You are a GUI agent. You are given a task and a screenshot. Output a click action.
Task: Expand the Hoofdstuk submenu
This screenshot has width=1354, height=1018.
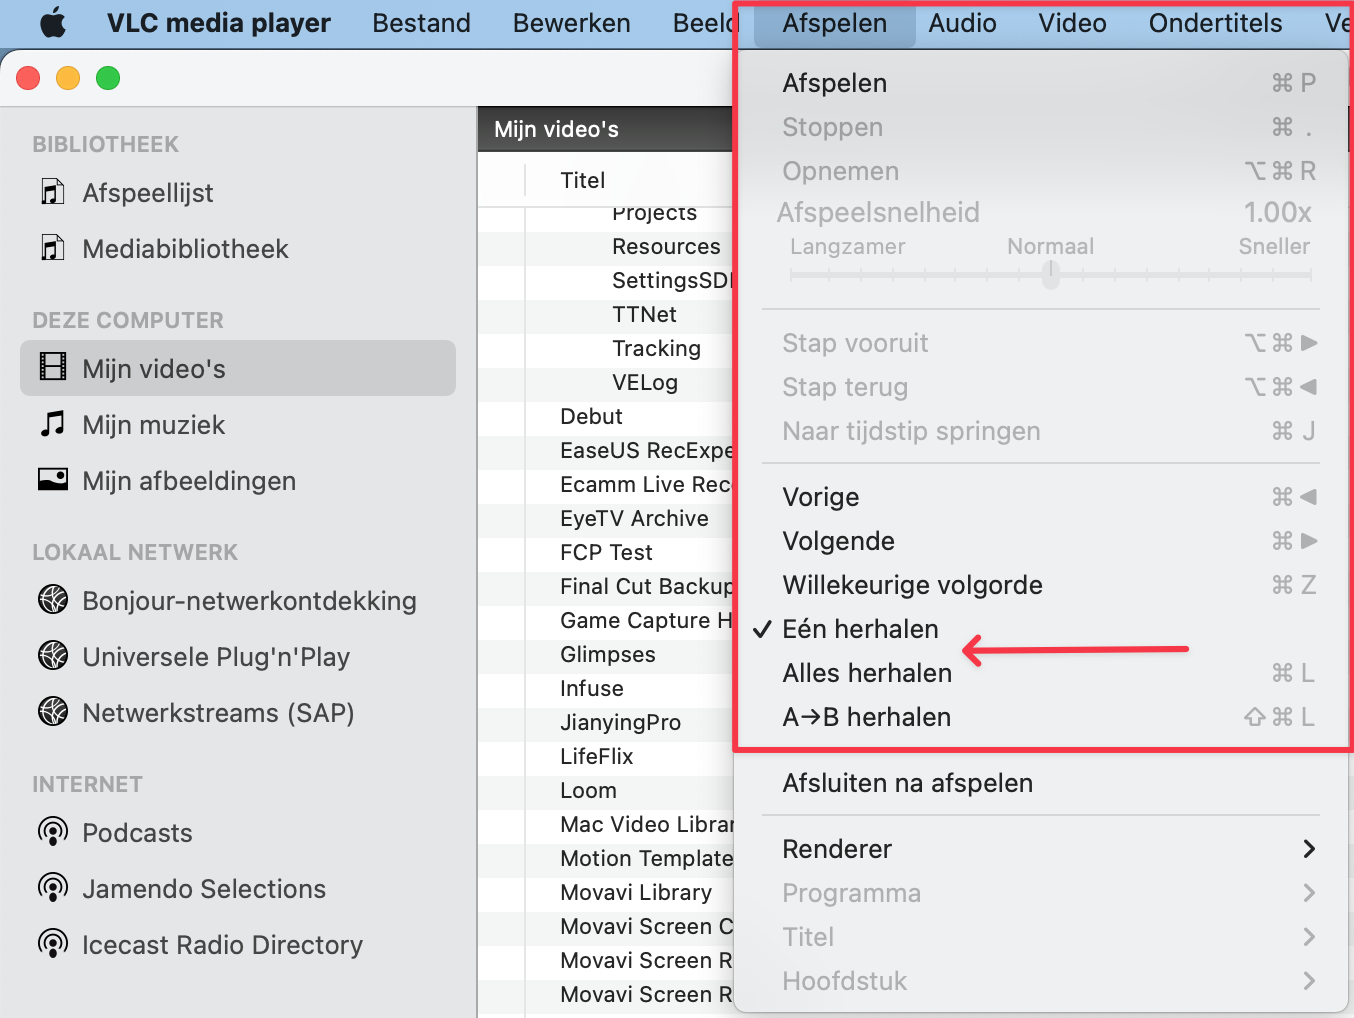(x=1041, y=981)
